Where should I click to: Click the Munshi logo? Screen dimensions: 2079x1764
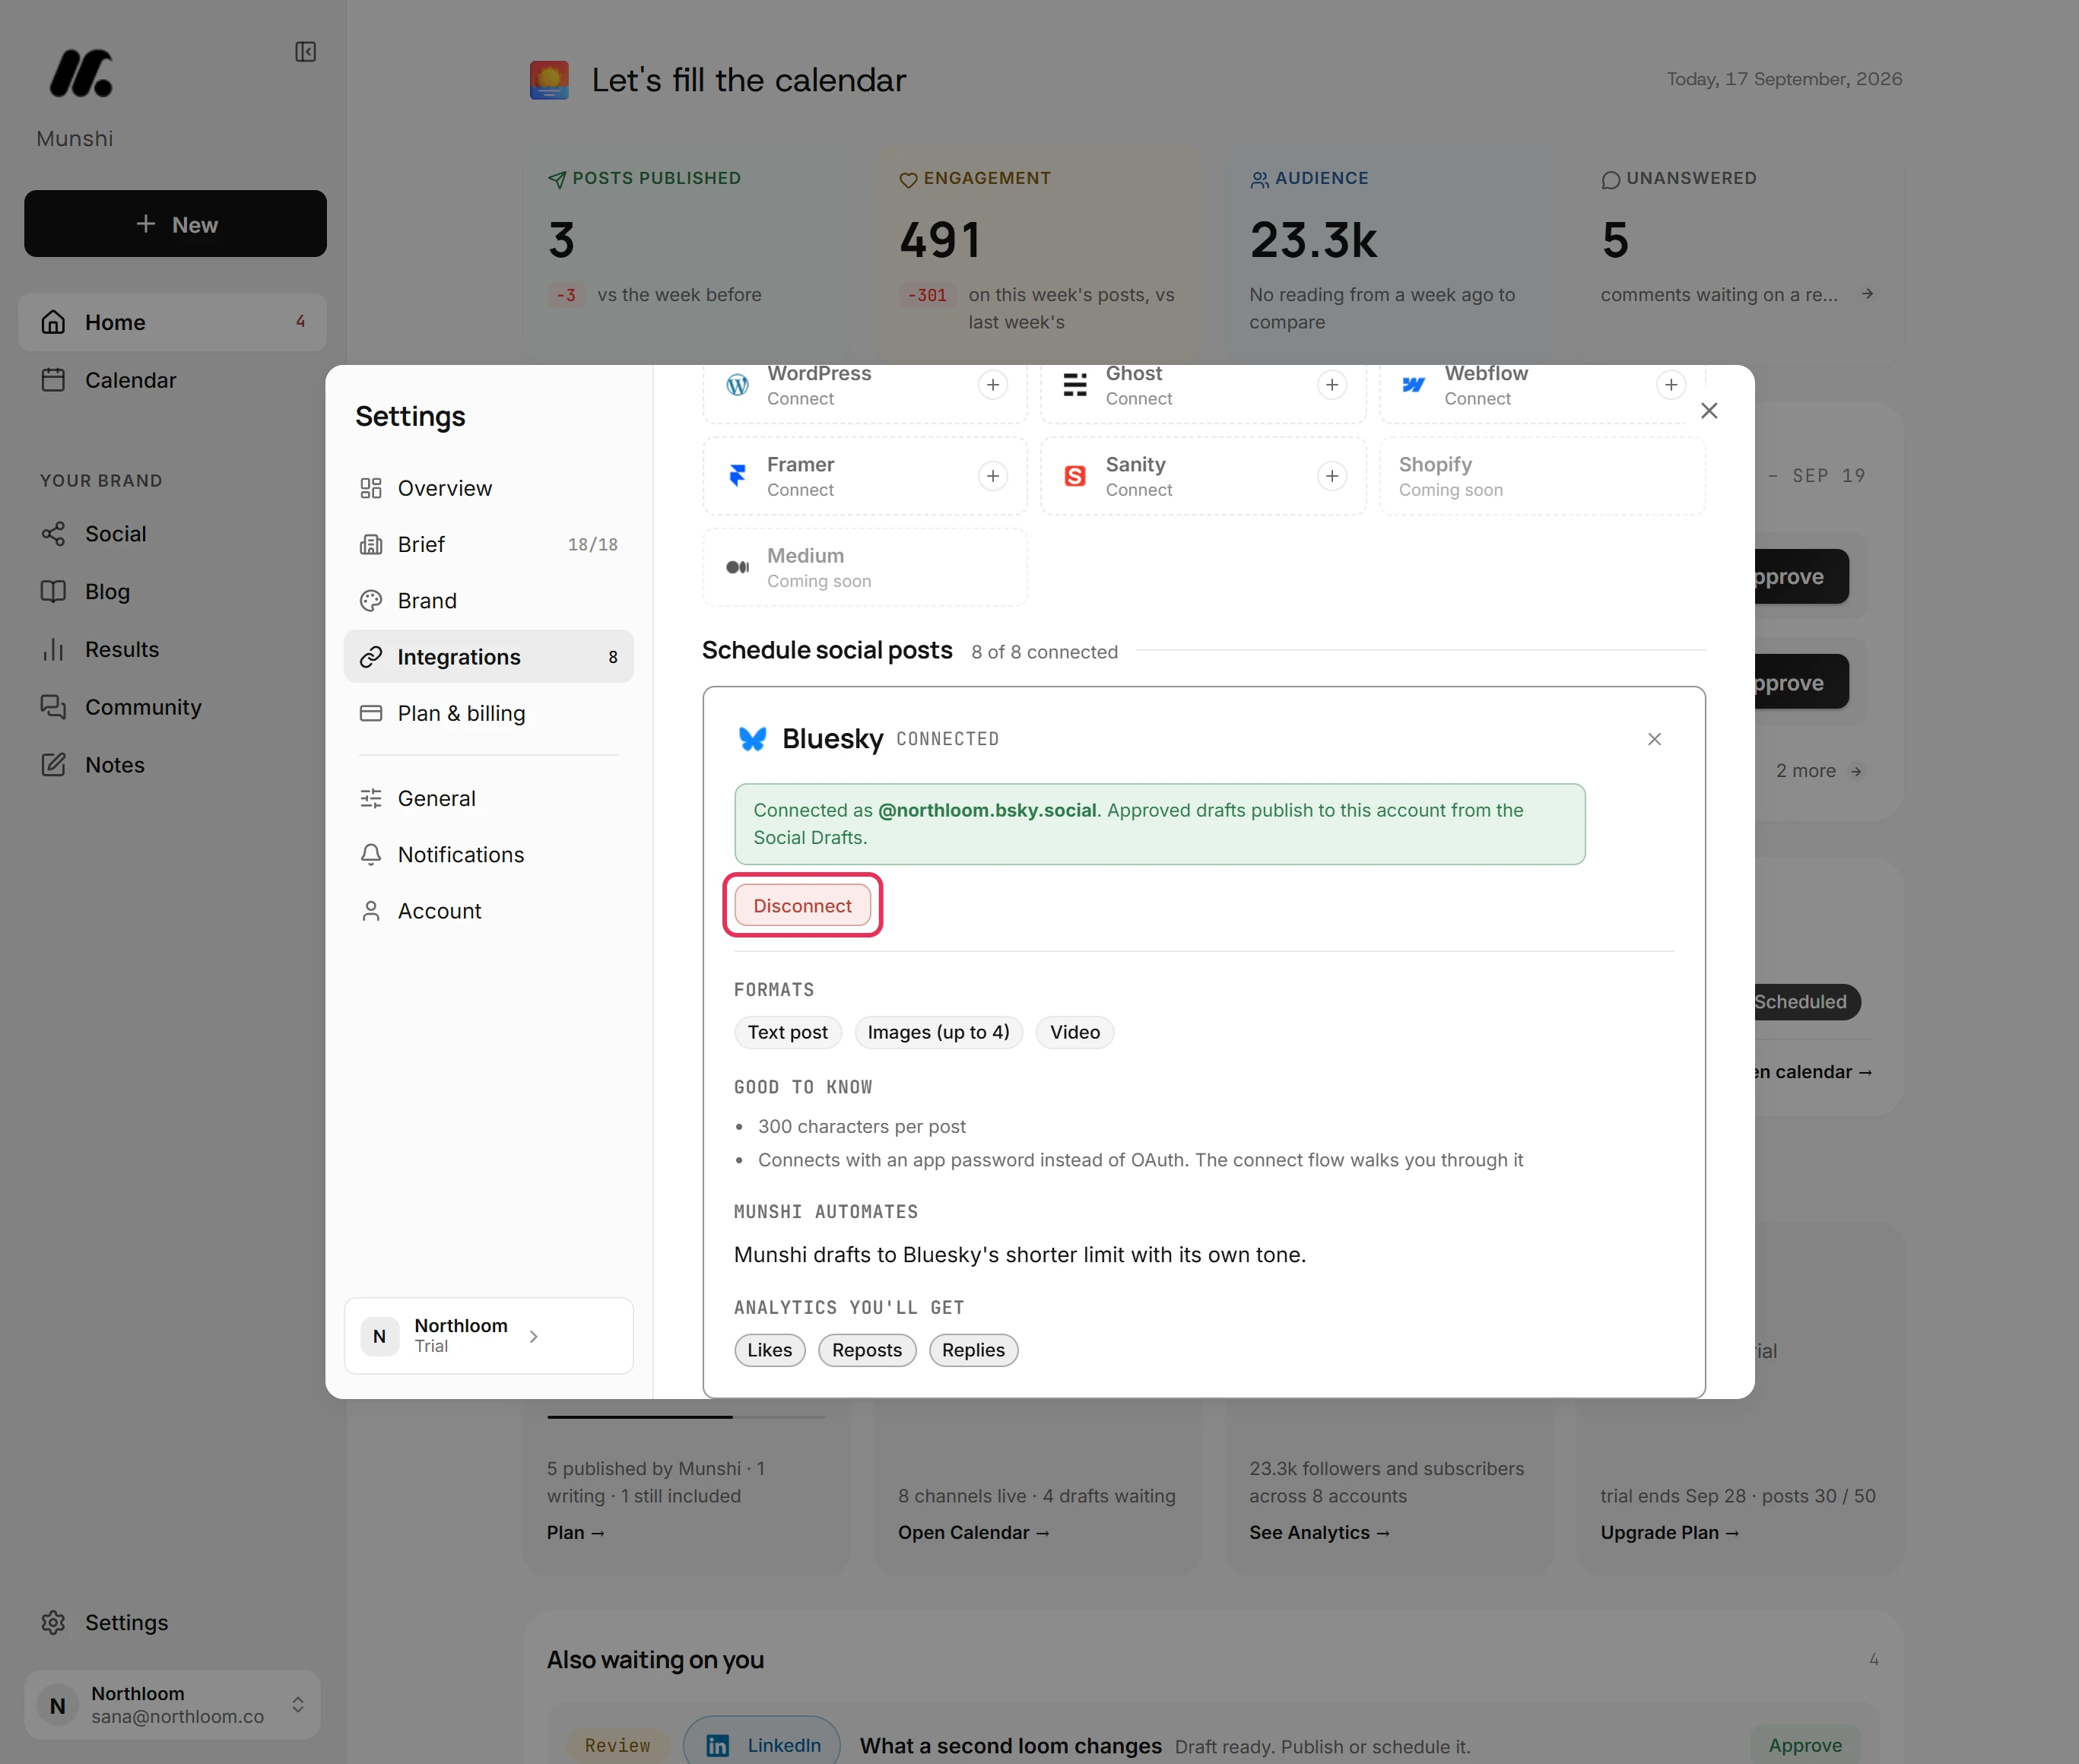pyautogui.click(x=81, y=73)
